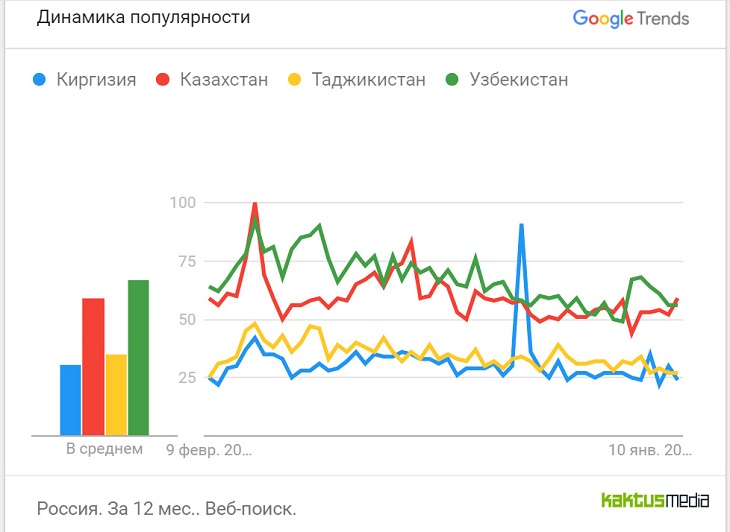Click the yellow Таджикистан legend dot
The image size is (730, 532).
(x=294, y=79)
